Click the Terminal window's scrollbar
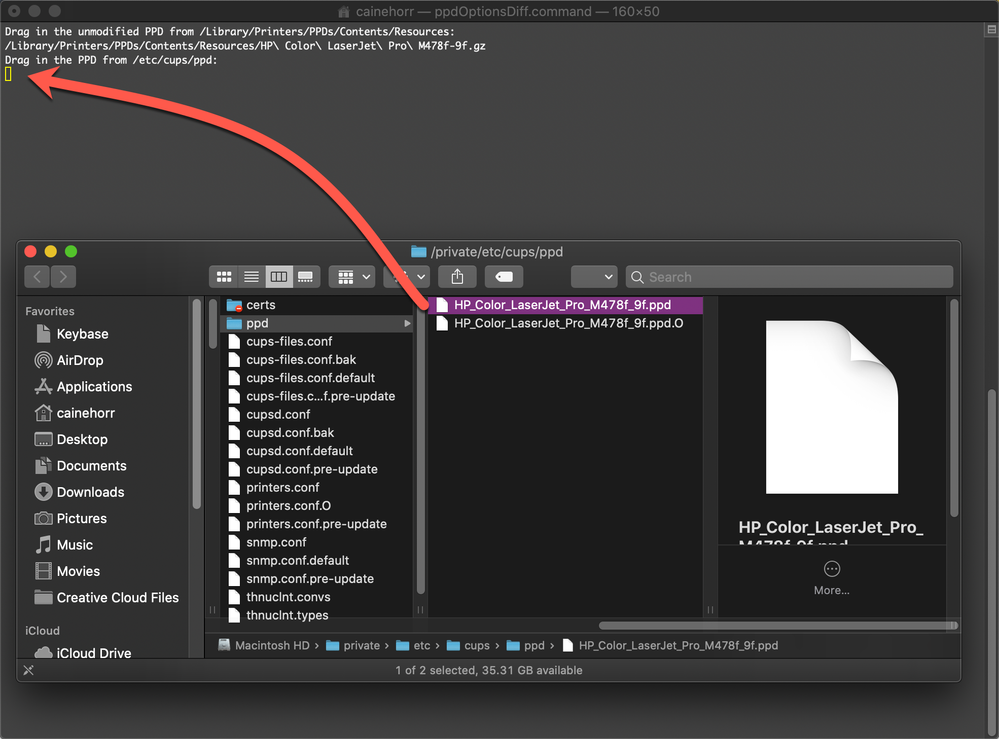Viewport: 999px width, 739px height. click(x=991, y=561)
